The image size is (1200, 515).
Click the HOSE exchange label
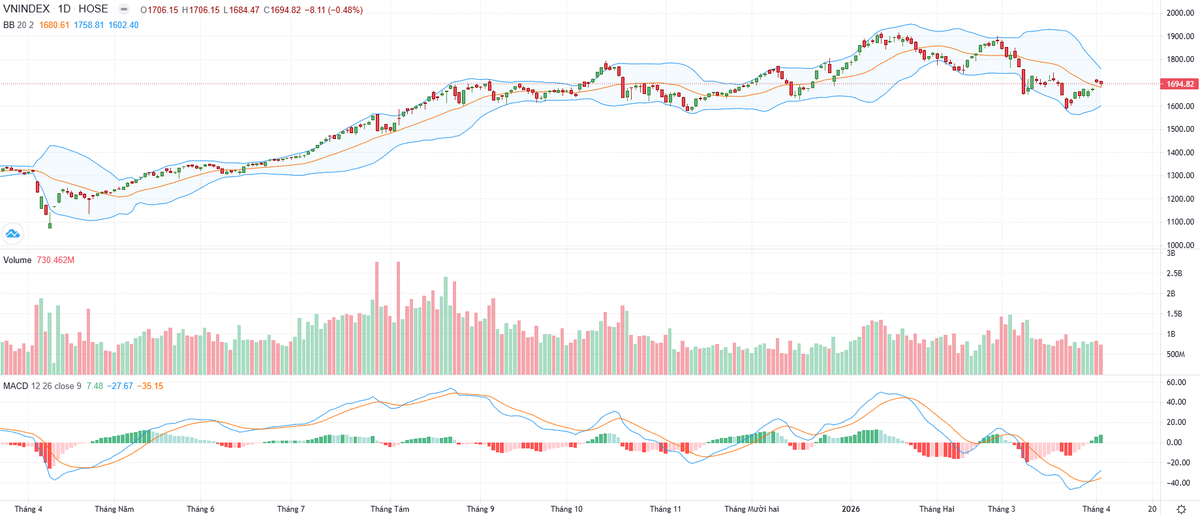coord(94,9)
